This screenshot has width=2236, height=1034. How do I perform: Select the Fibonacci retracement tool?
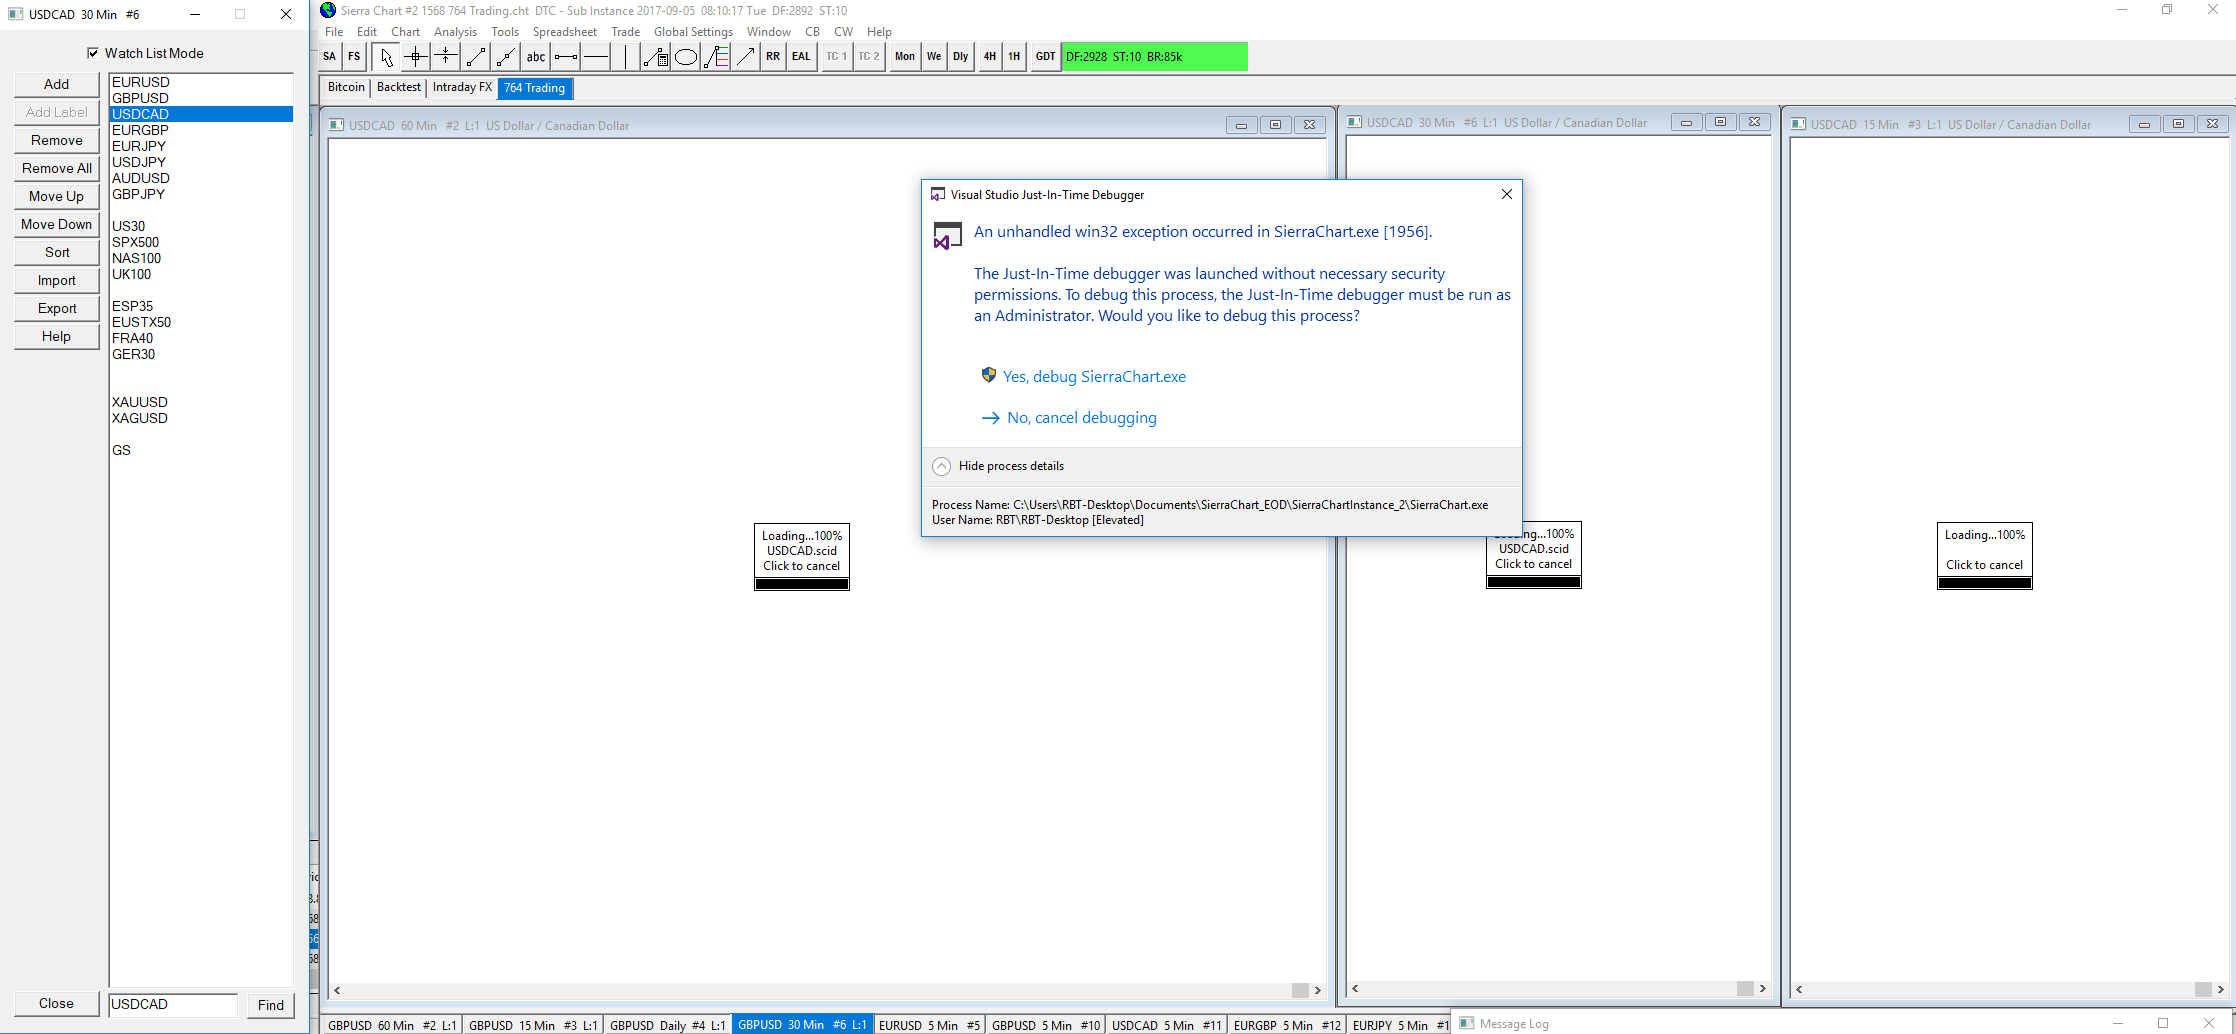716,57
